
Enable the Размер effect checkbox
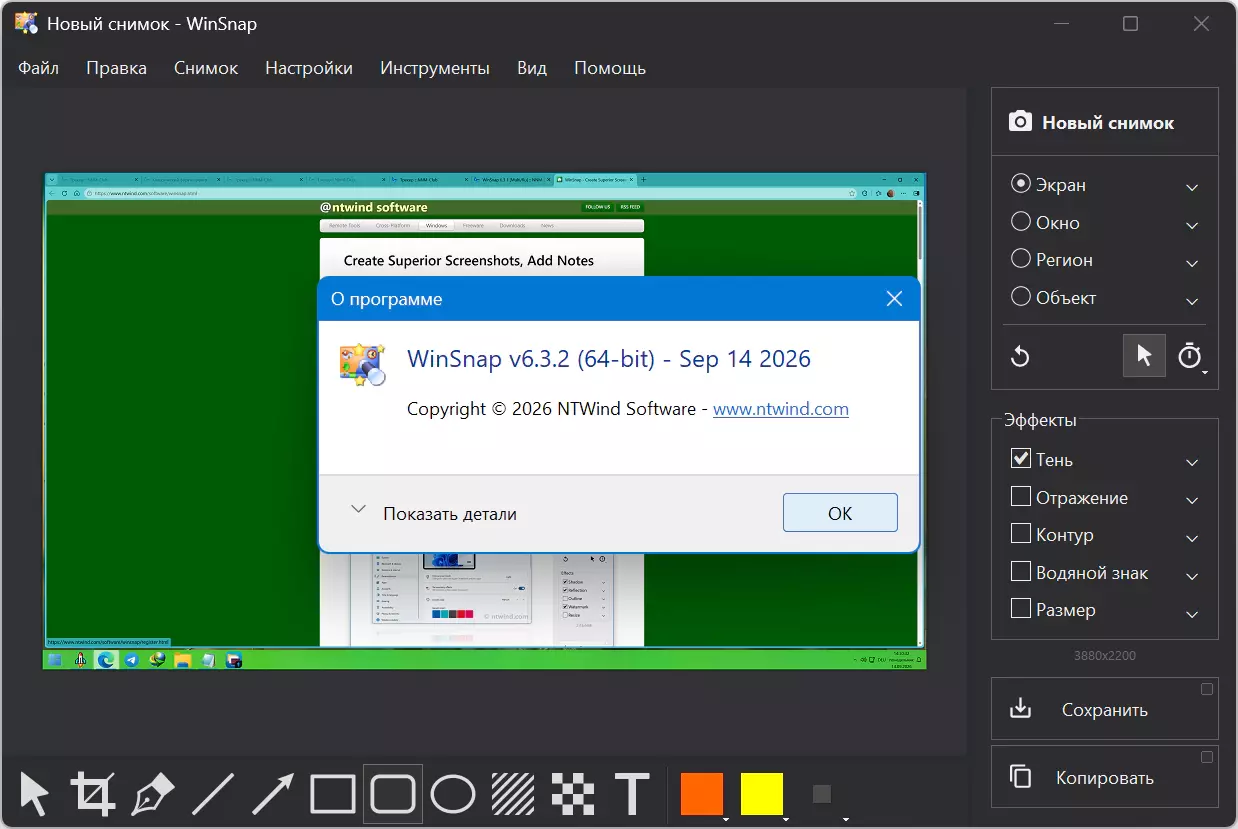1021,608
